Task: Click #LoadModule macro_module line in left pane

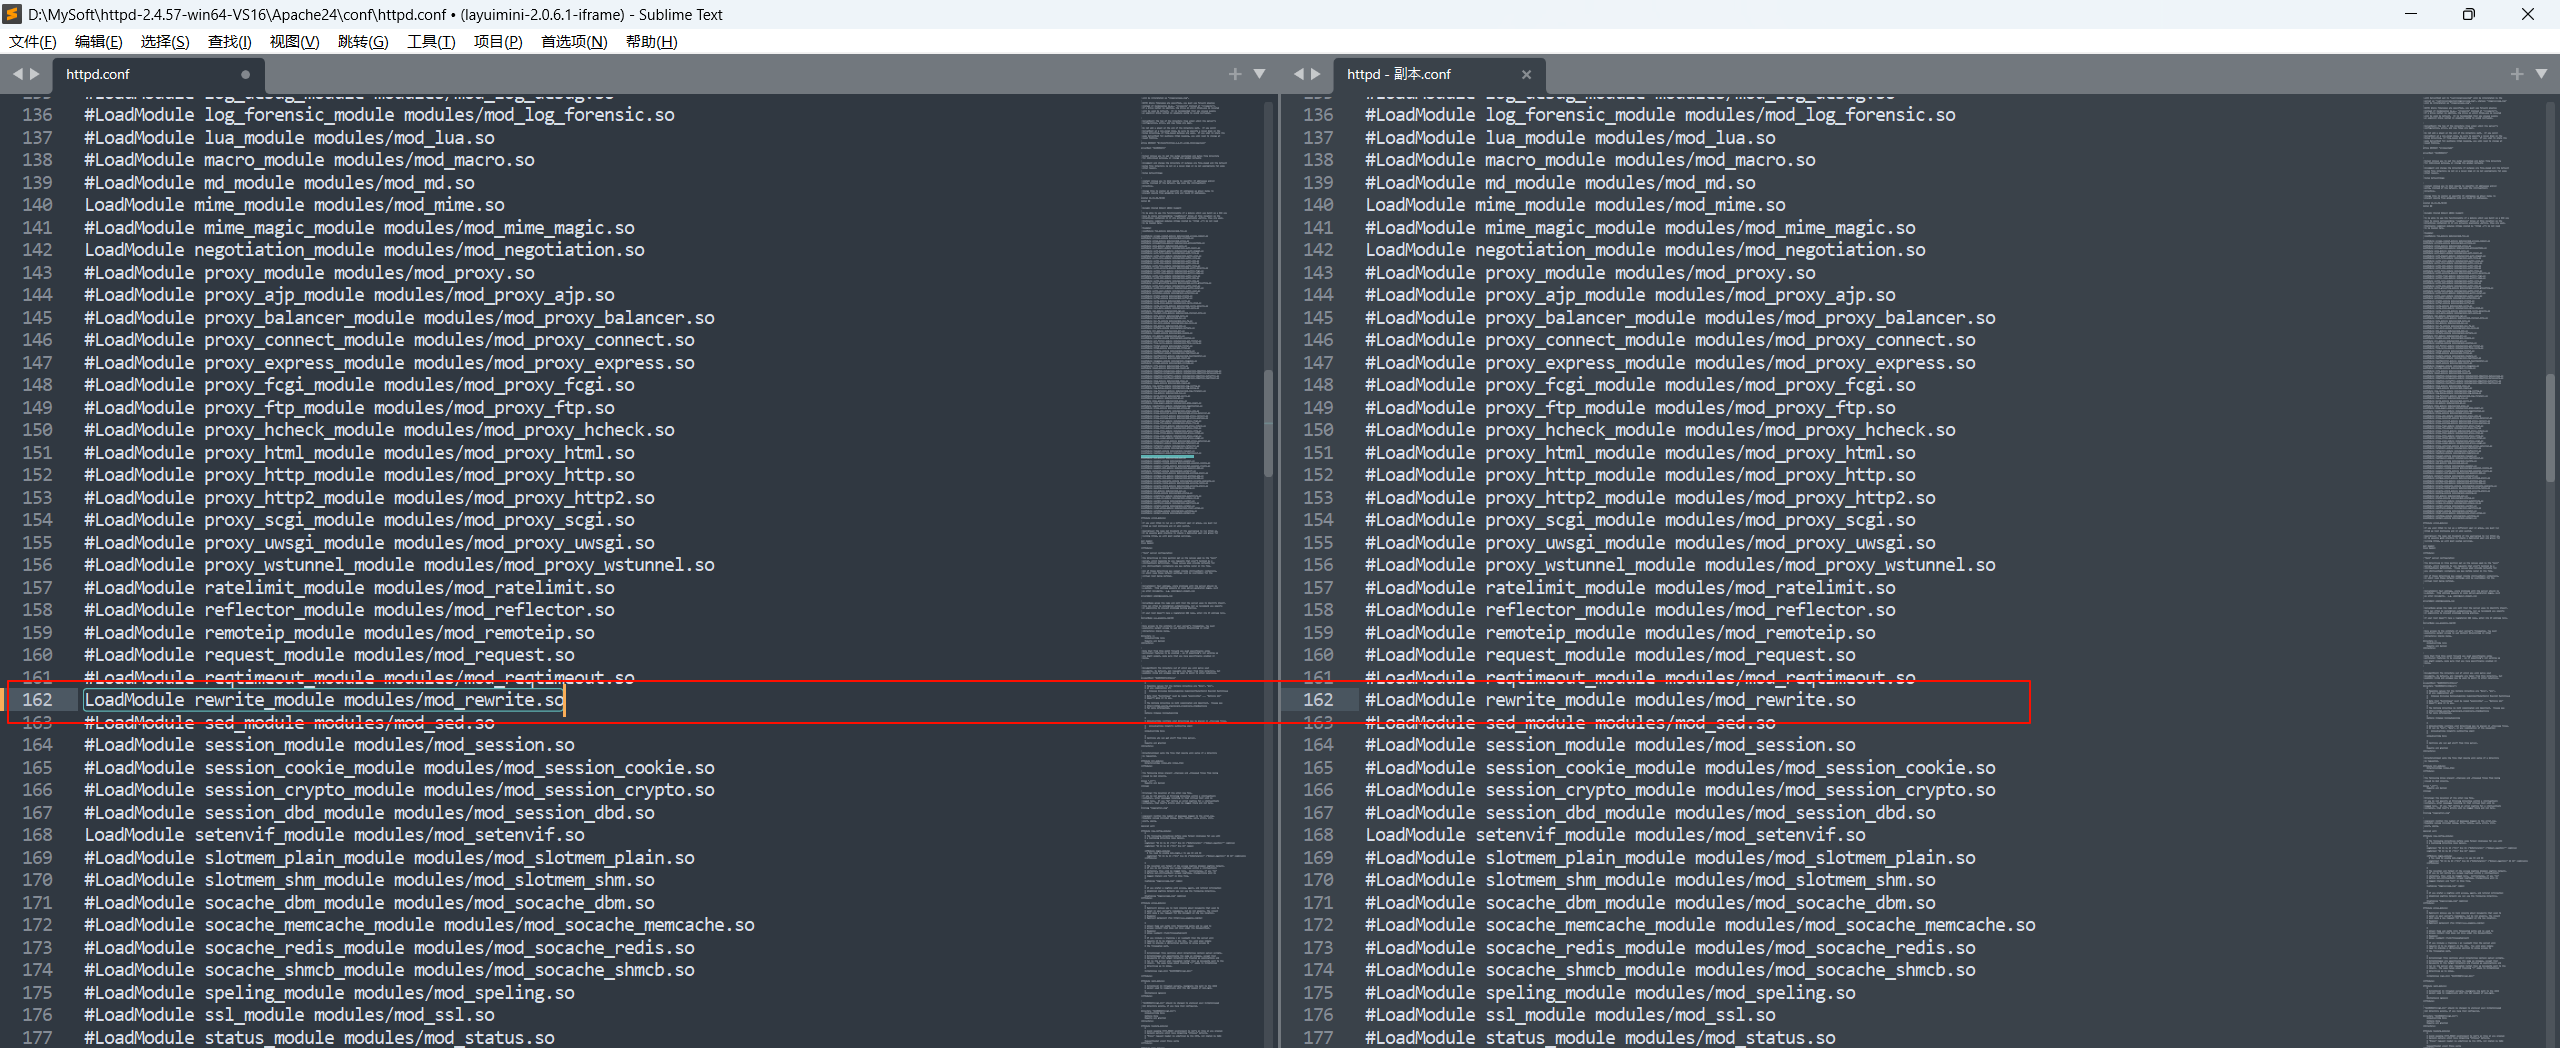Action: pyautogui.click(x=309, y=160)
